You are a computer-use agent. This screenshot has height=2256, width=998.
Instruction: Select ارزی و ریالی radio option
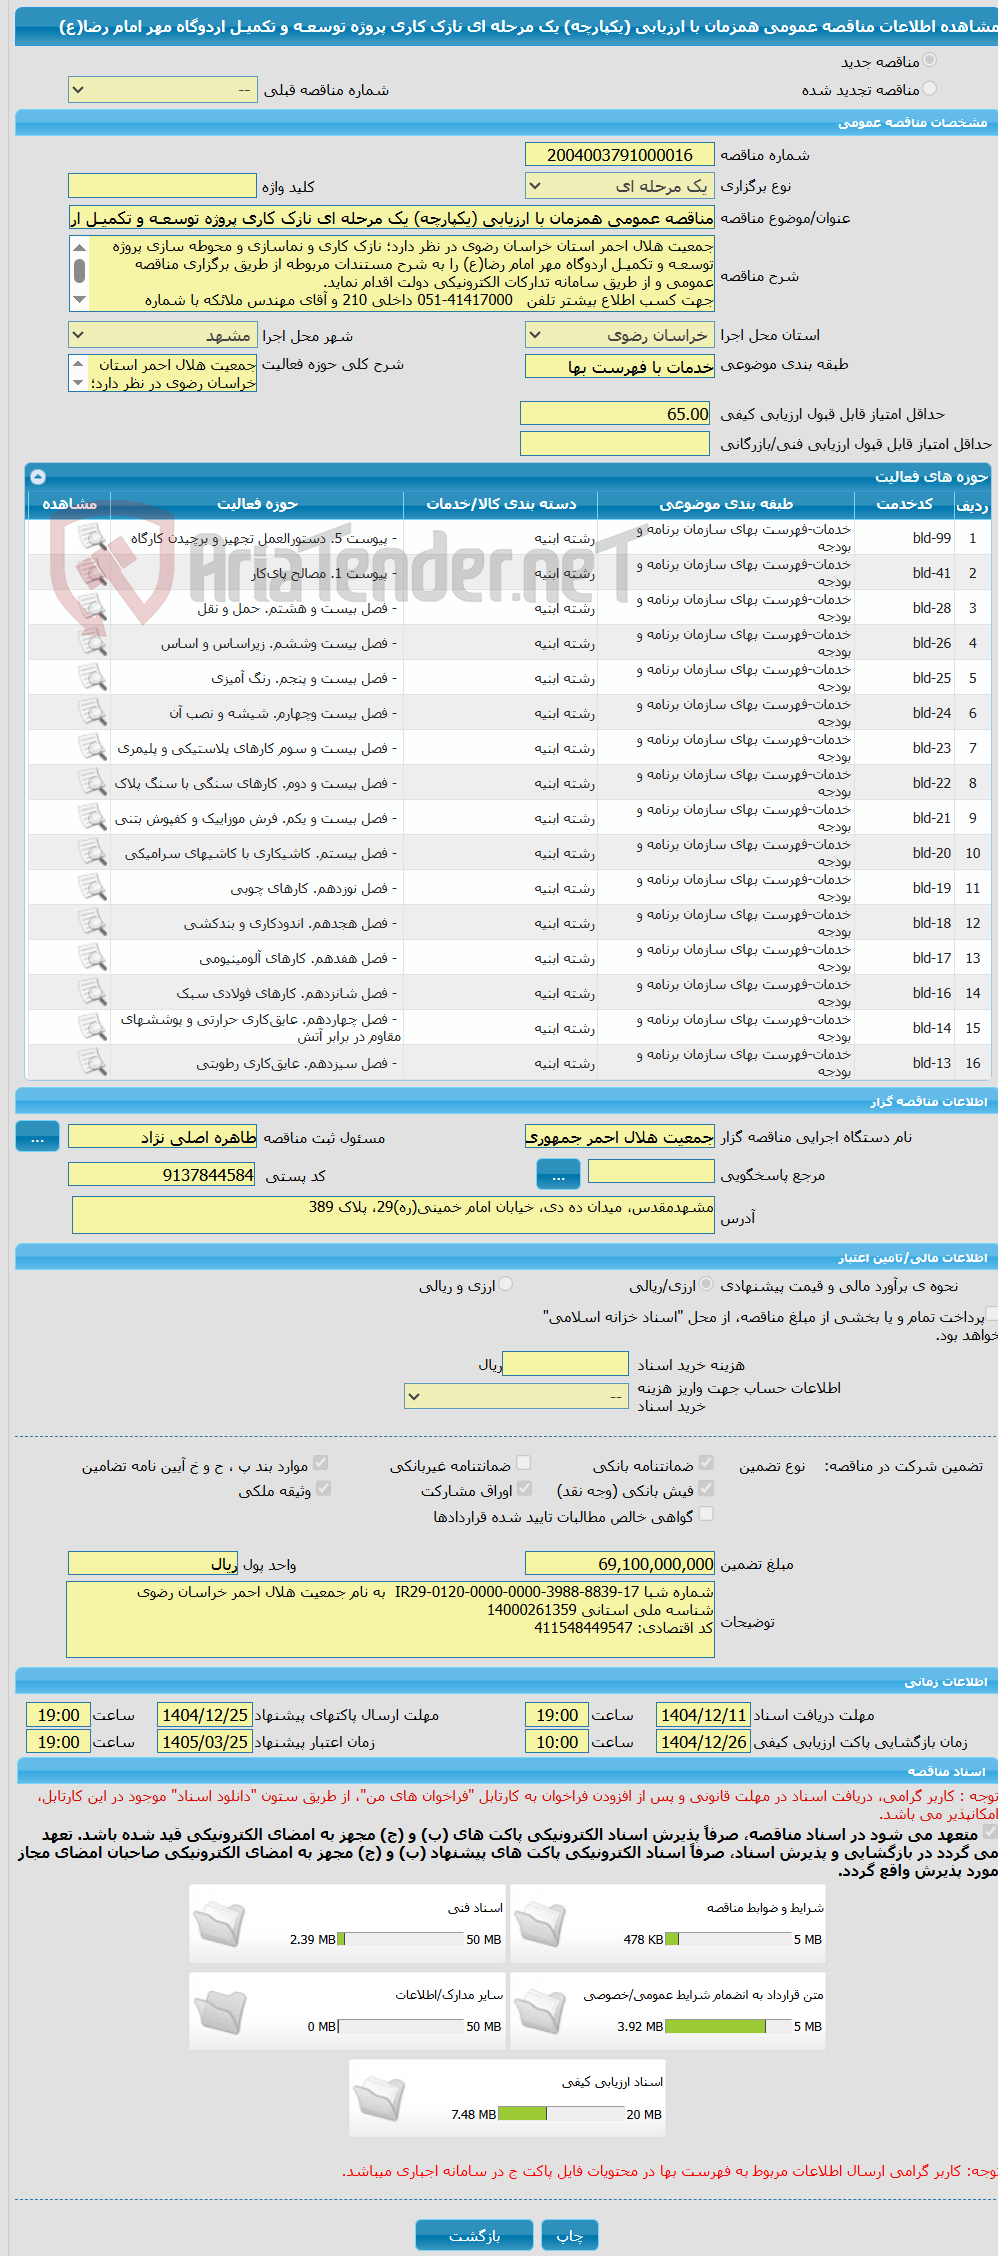pyautogui.click(x=506, y=1284)
